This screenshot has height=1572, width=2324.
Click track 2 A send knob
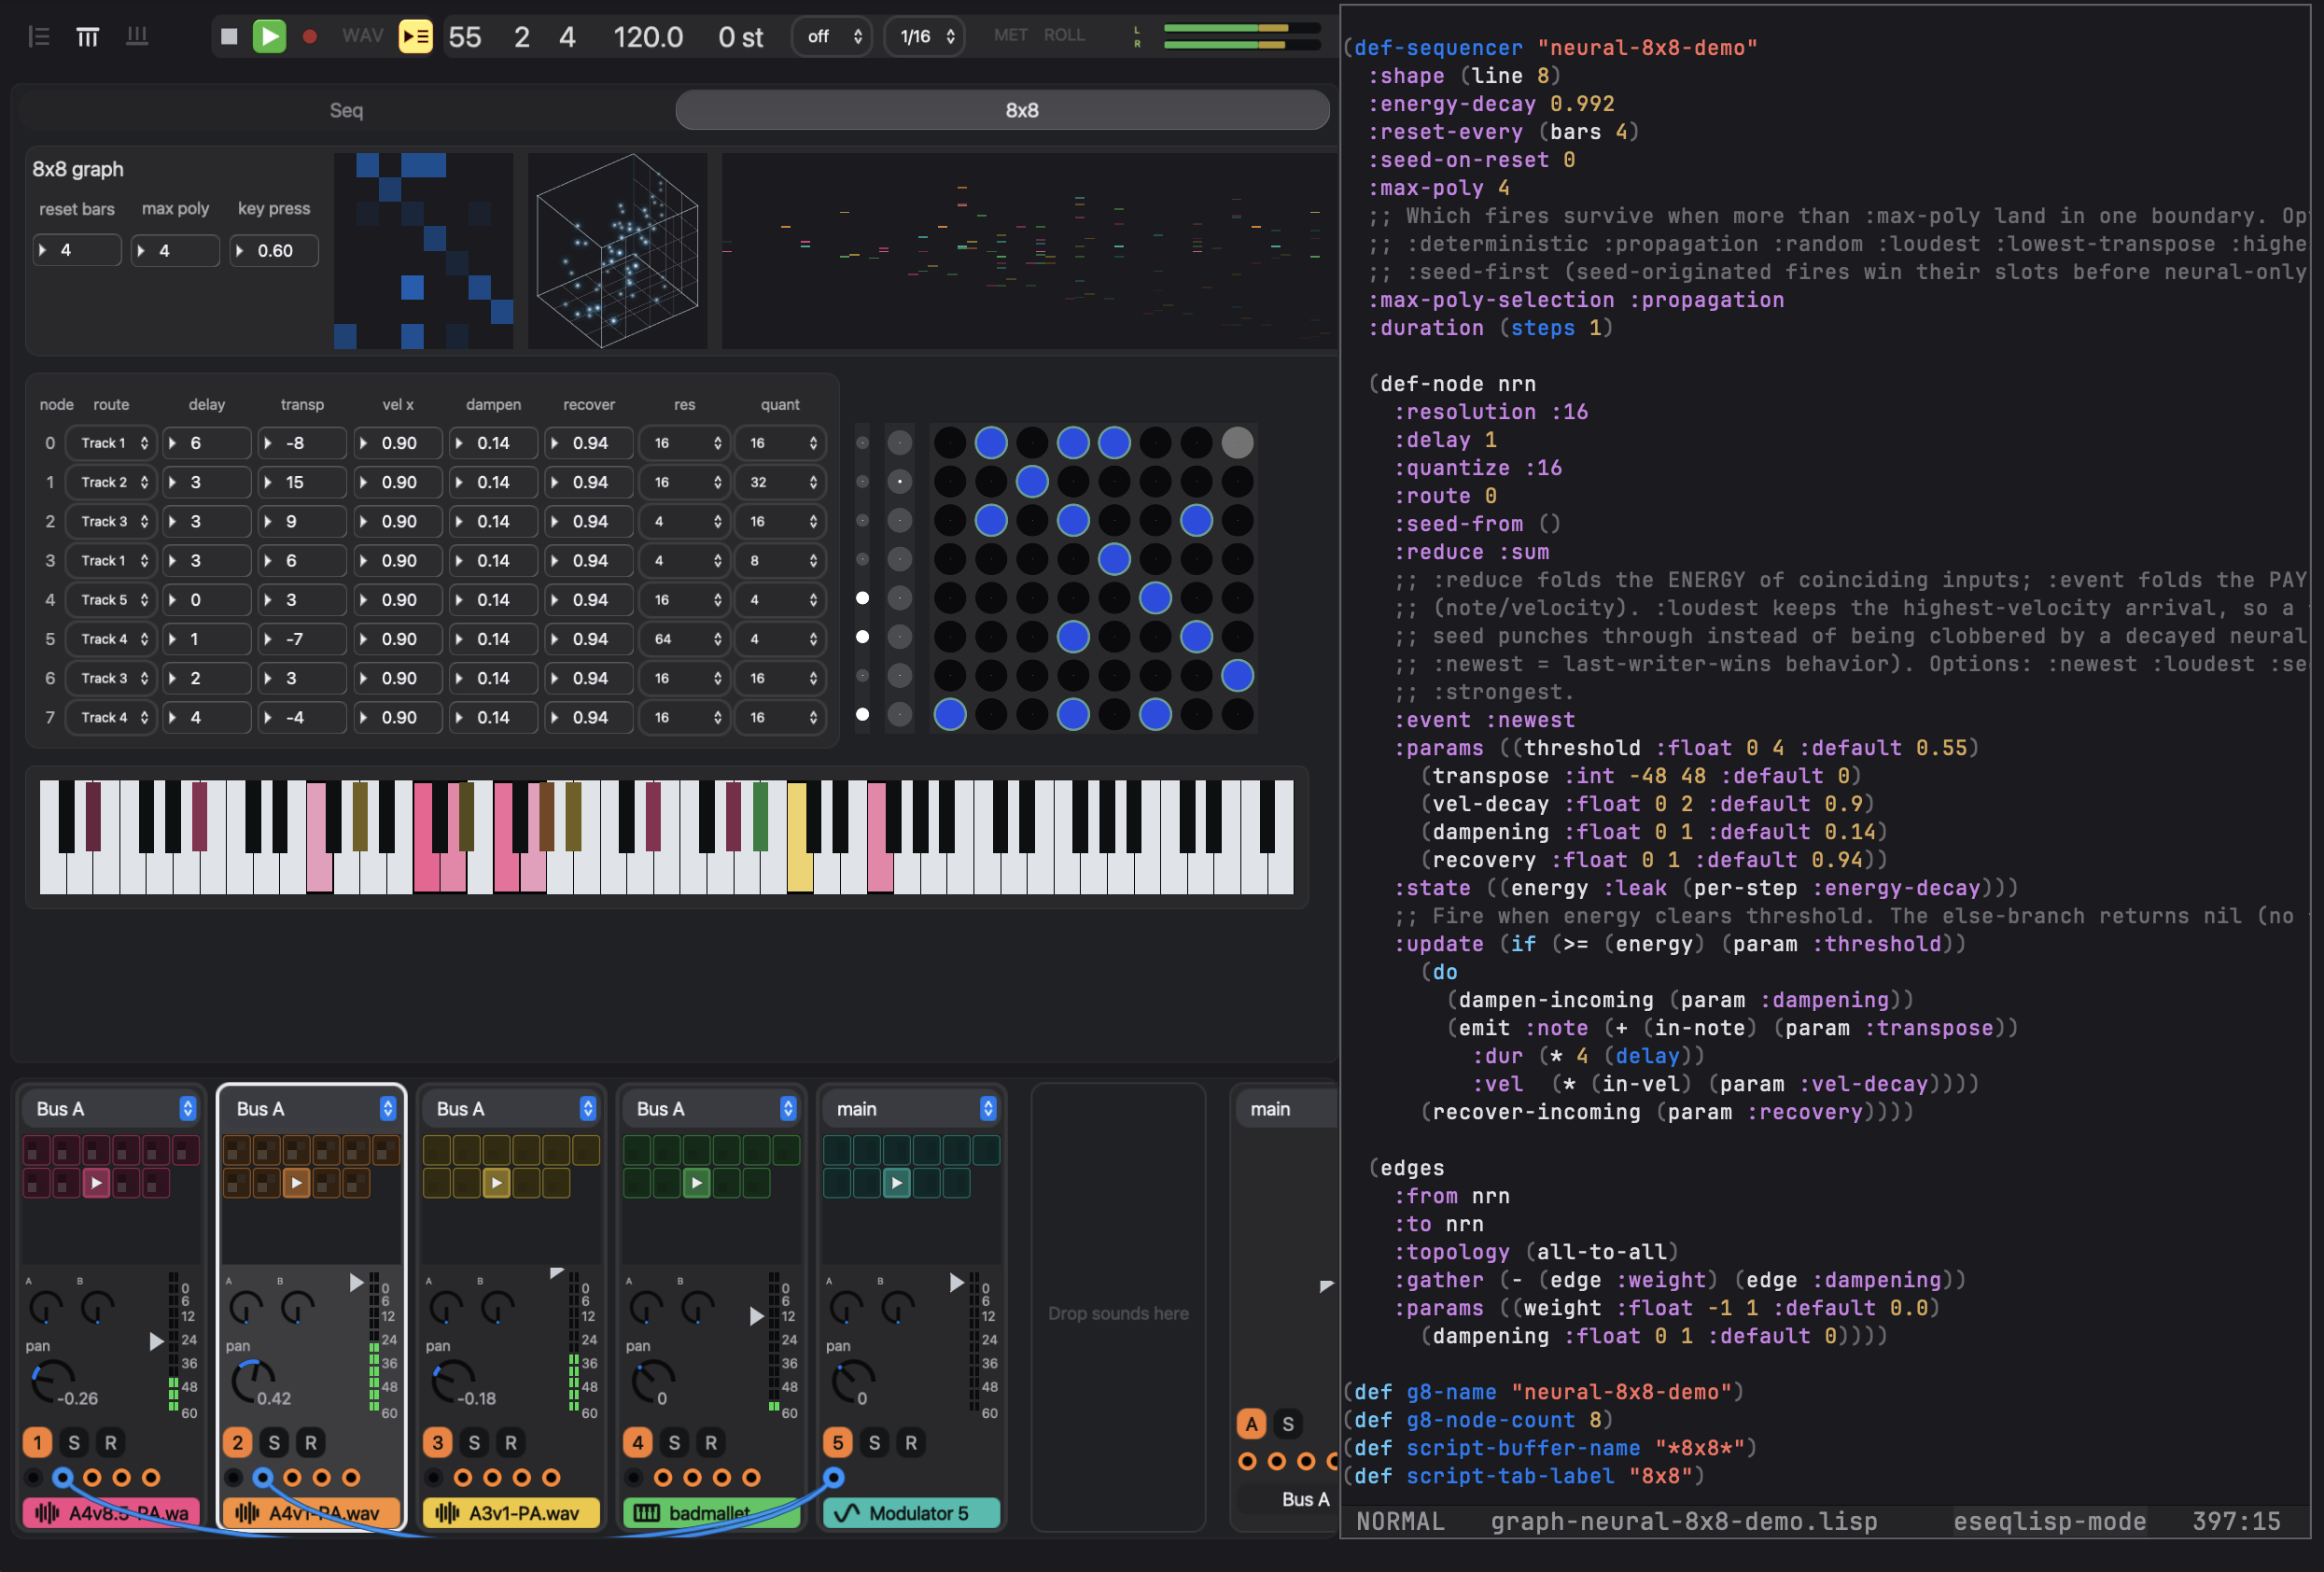[246, 1306]
